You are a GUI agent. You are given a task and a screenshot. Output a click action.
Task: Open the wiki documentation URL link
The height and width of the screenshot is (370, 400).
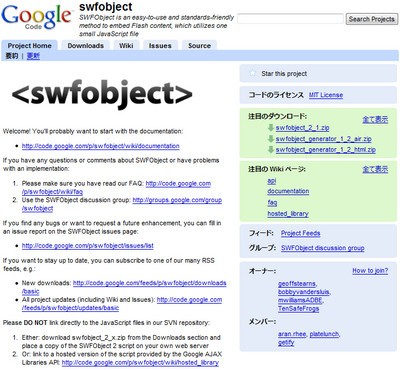101,146
